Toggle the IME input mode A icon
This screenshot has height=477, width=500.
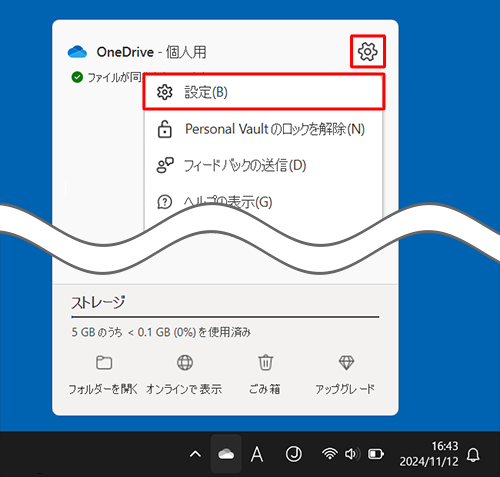click(x=257, y=454)
